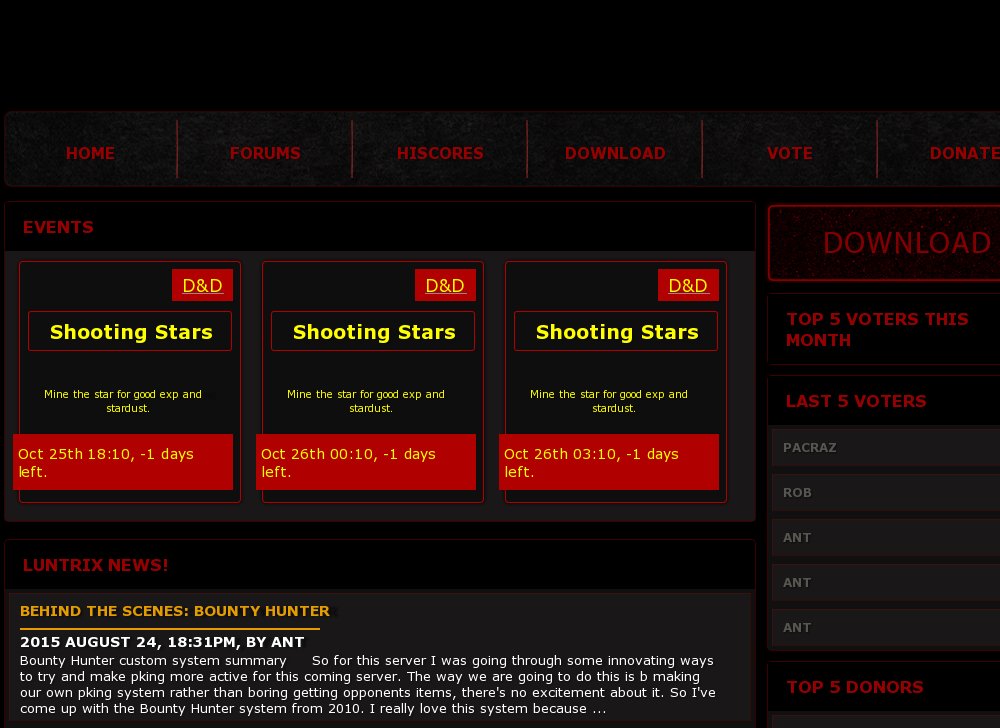Open D&D link on Oct 26th 03:10 event

point(688,286)
